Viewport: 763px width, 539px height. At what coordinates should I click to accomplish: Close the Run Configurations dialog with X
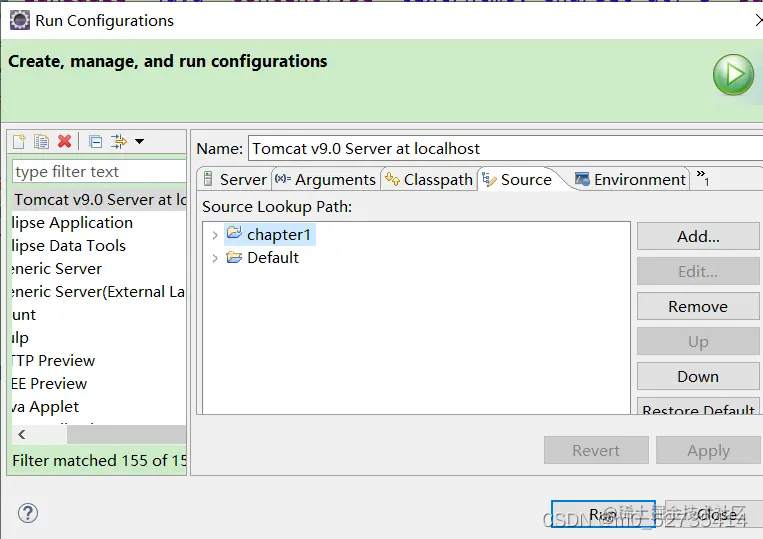(x=758, y=20)
